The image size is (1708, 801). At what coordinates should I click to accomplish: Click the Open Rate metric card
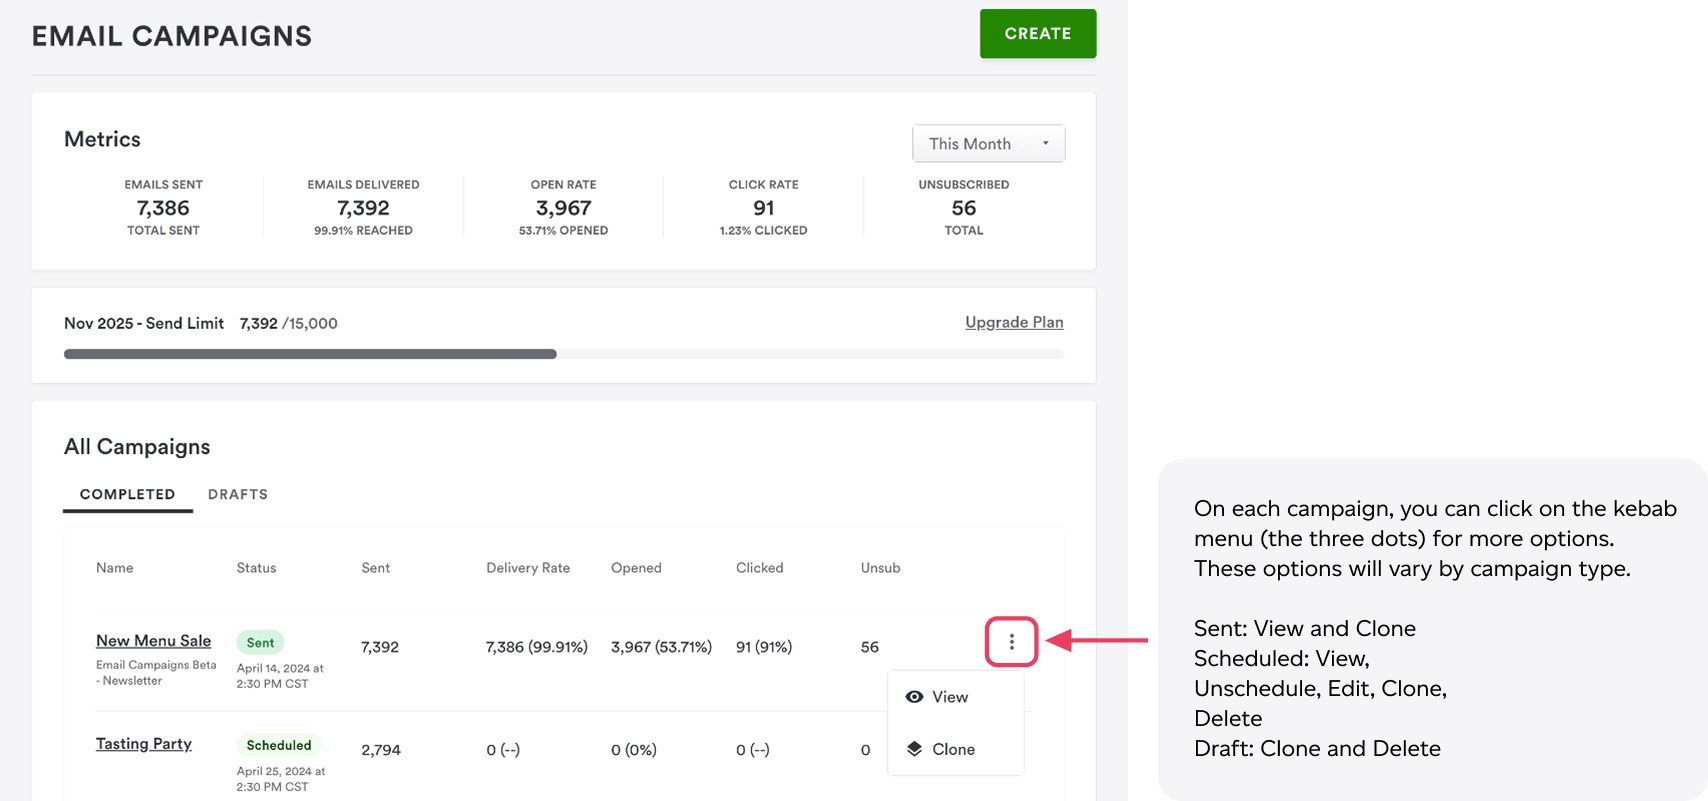[x=563, y=207]
